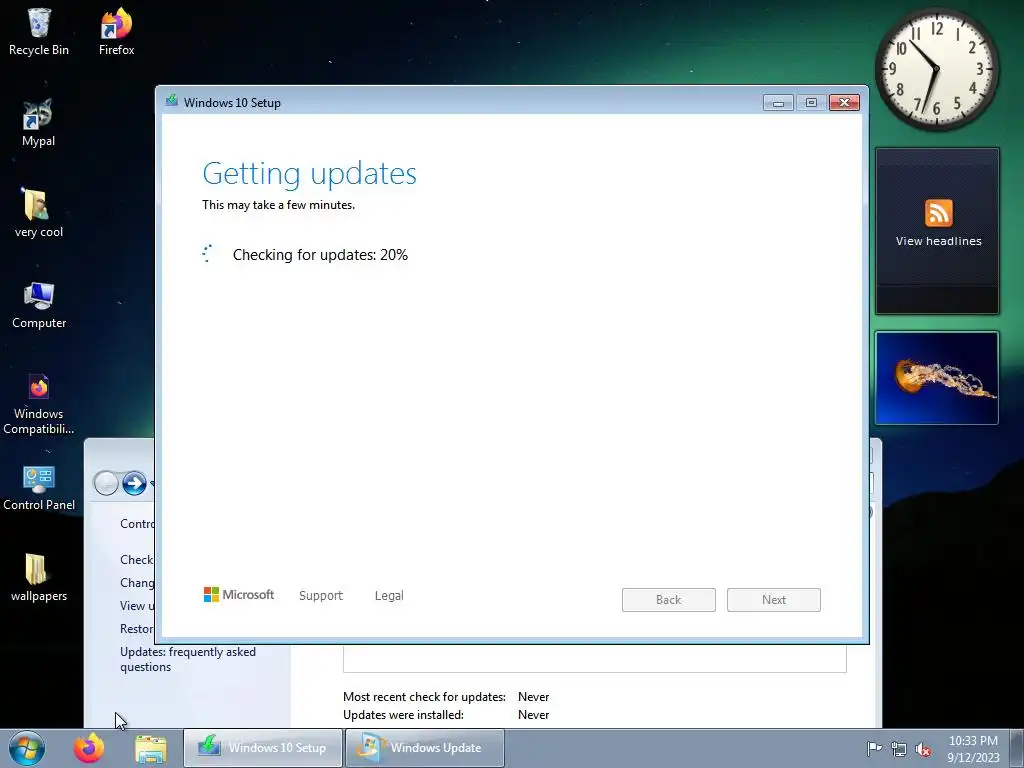Screen dimensions: 1024x768
Task: Open the taskbar clock showing 10:33 PM
Action: [x=973, y=748]
